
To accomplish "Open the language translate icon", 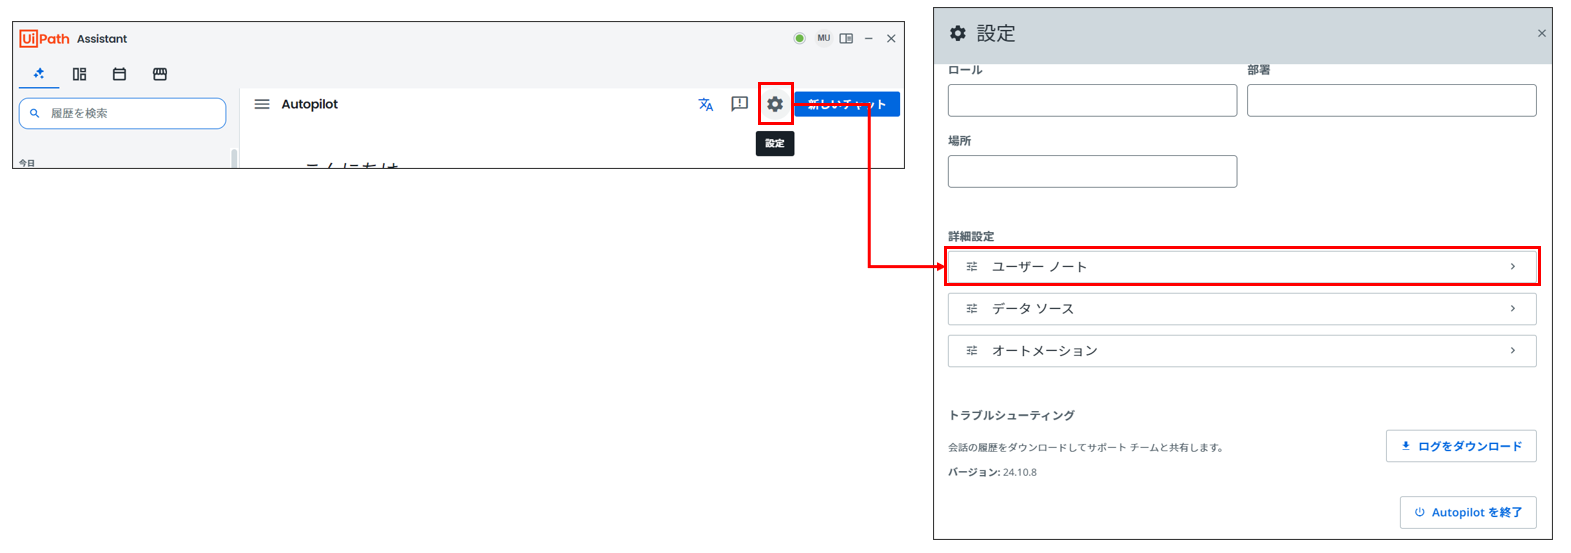I will (706, 104).
